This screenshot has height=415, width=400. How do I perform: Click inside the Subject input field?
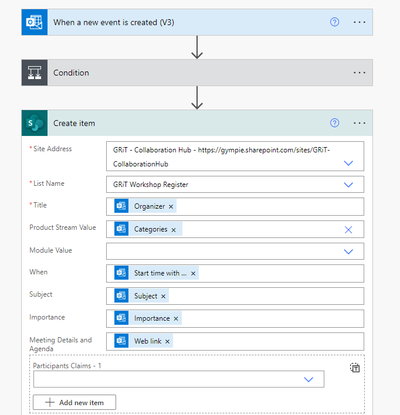click(235, 296)
